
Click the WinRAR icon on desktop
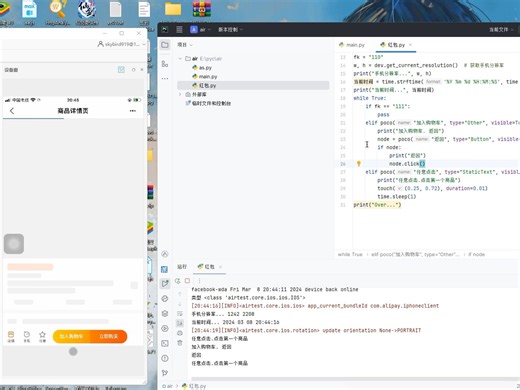[202, 9]
